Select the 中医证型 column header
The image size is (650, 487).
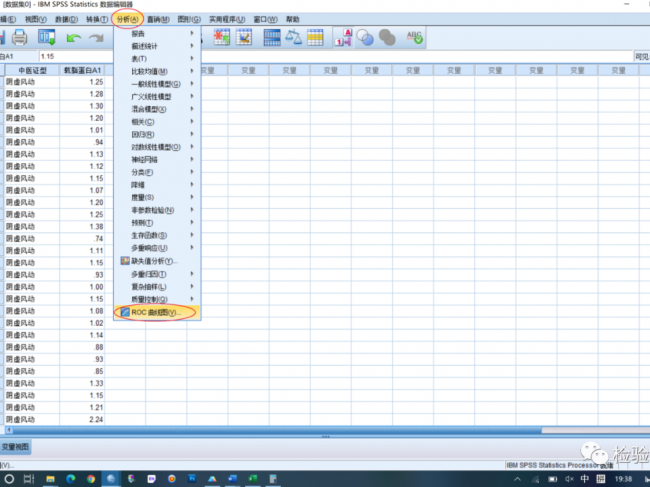click(x=32, y=70)
